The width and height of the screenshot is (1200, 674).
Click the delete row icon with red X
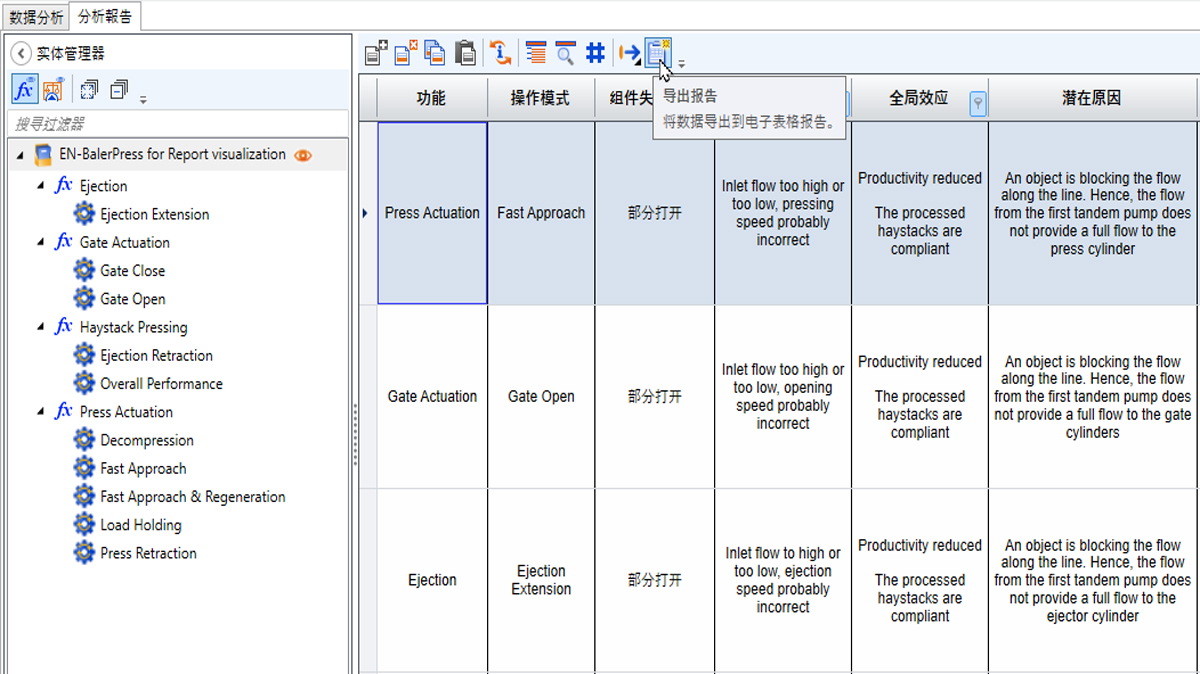click(x=406, y=53)
